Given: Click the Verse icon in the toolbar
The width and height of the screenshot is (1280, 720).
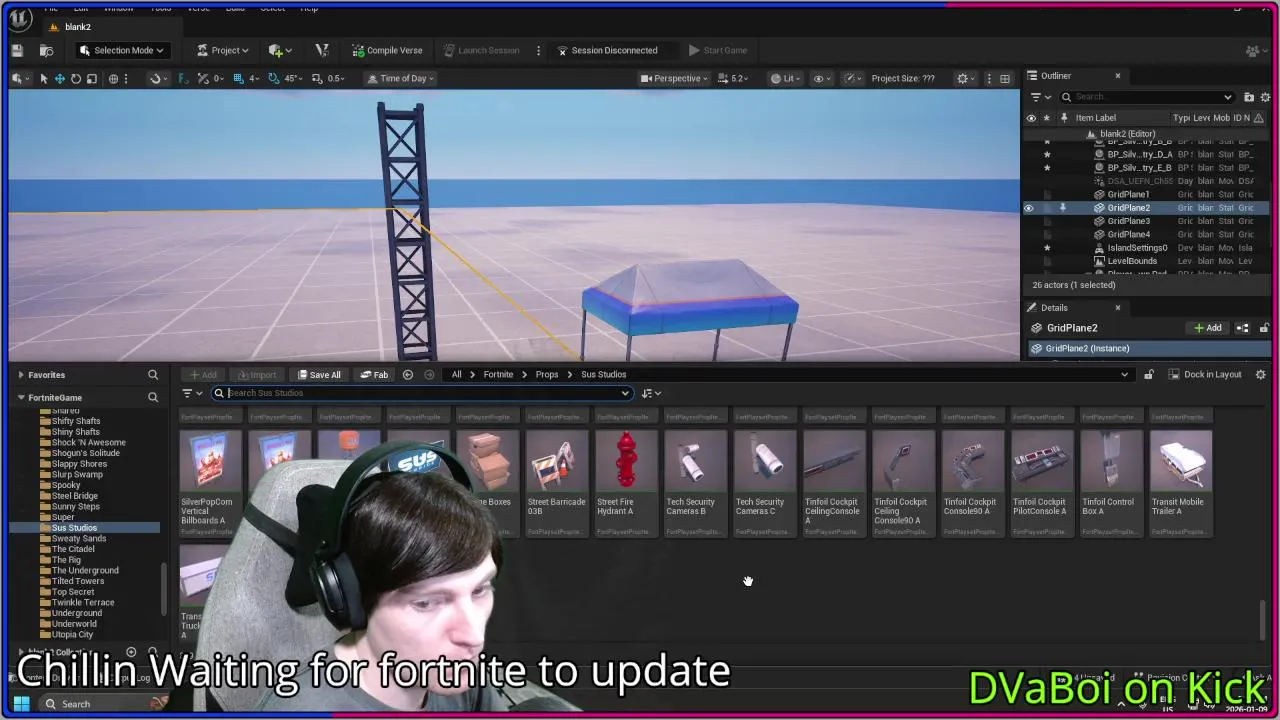Looking at the screenshot, I should [322, 50].
